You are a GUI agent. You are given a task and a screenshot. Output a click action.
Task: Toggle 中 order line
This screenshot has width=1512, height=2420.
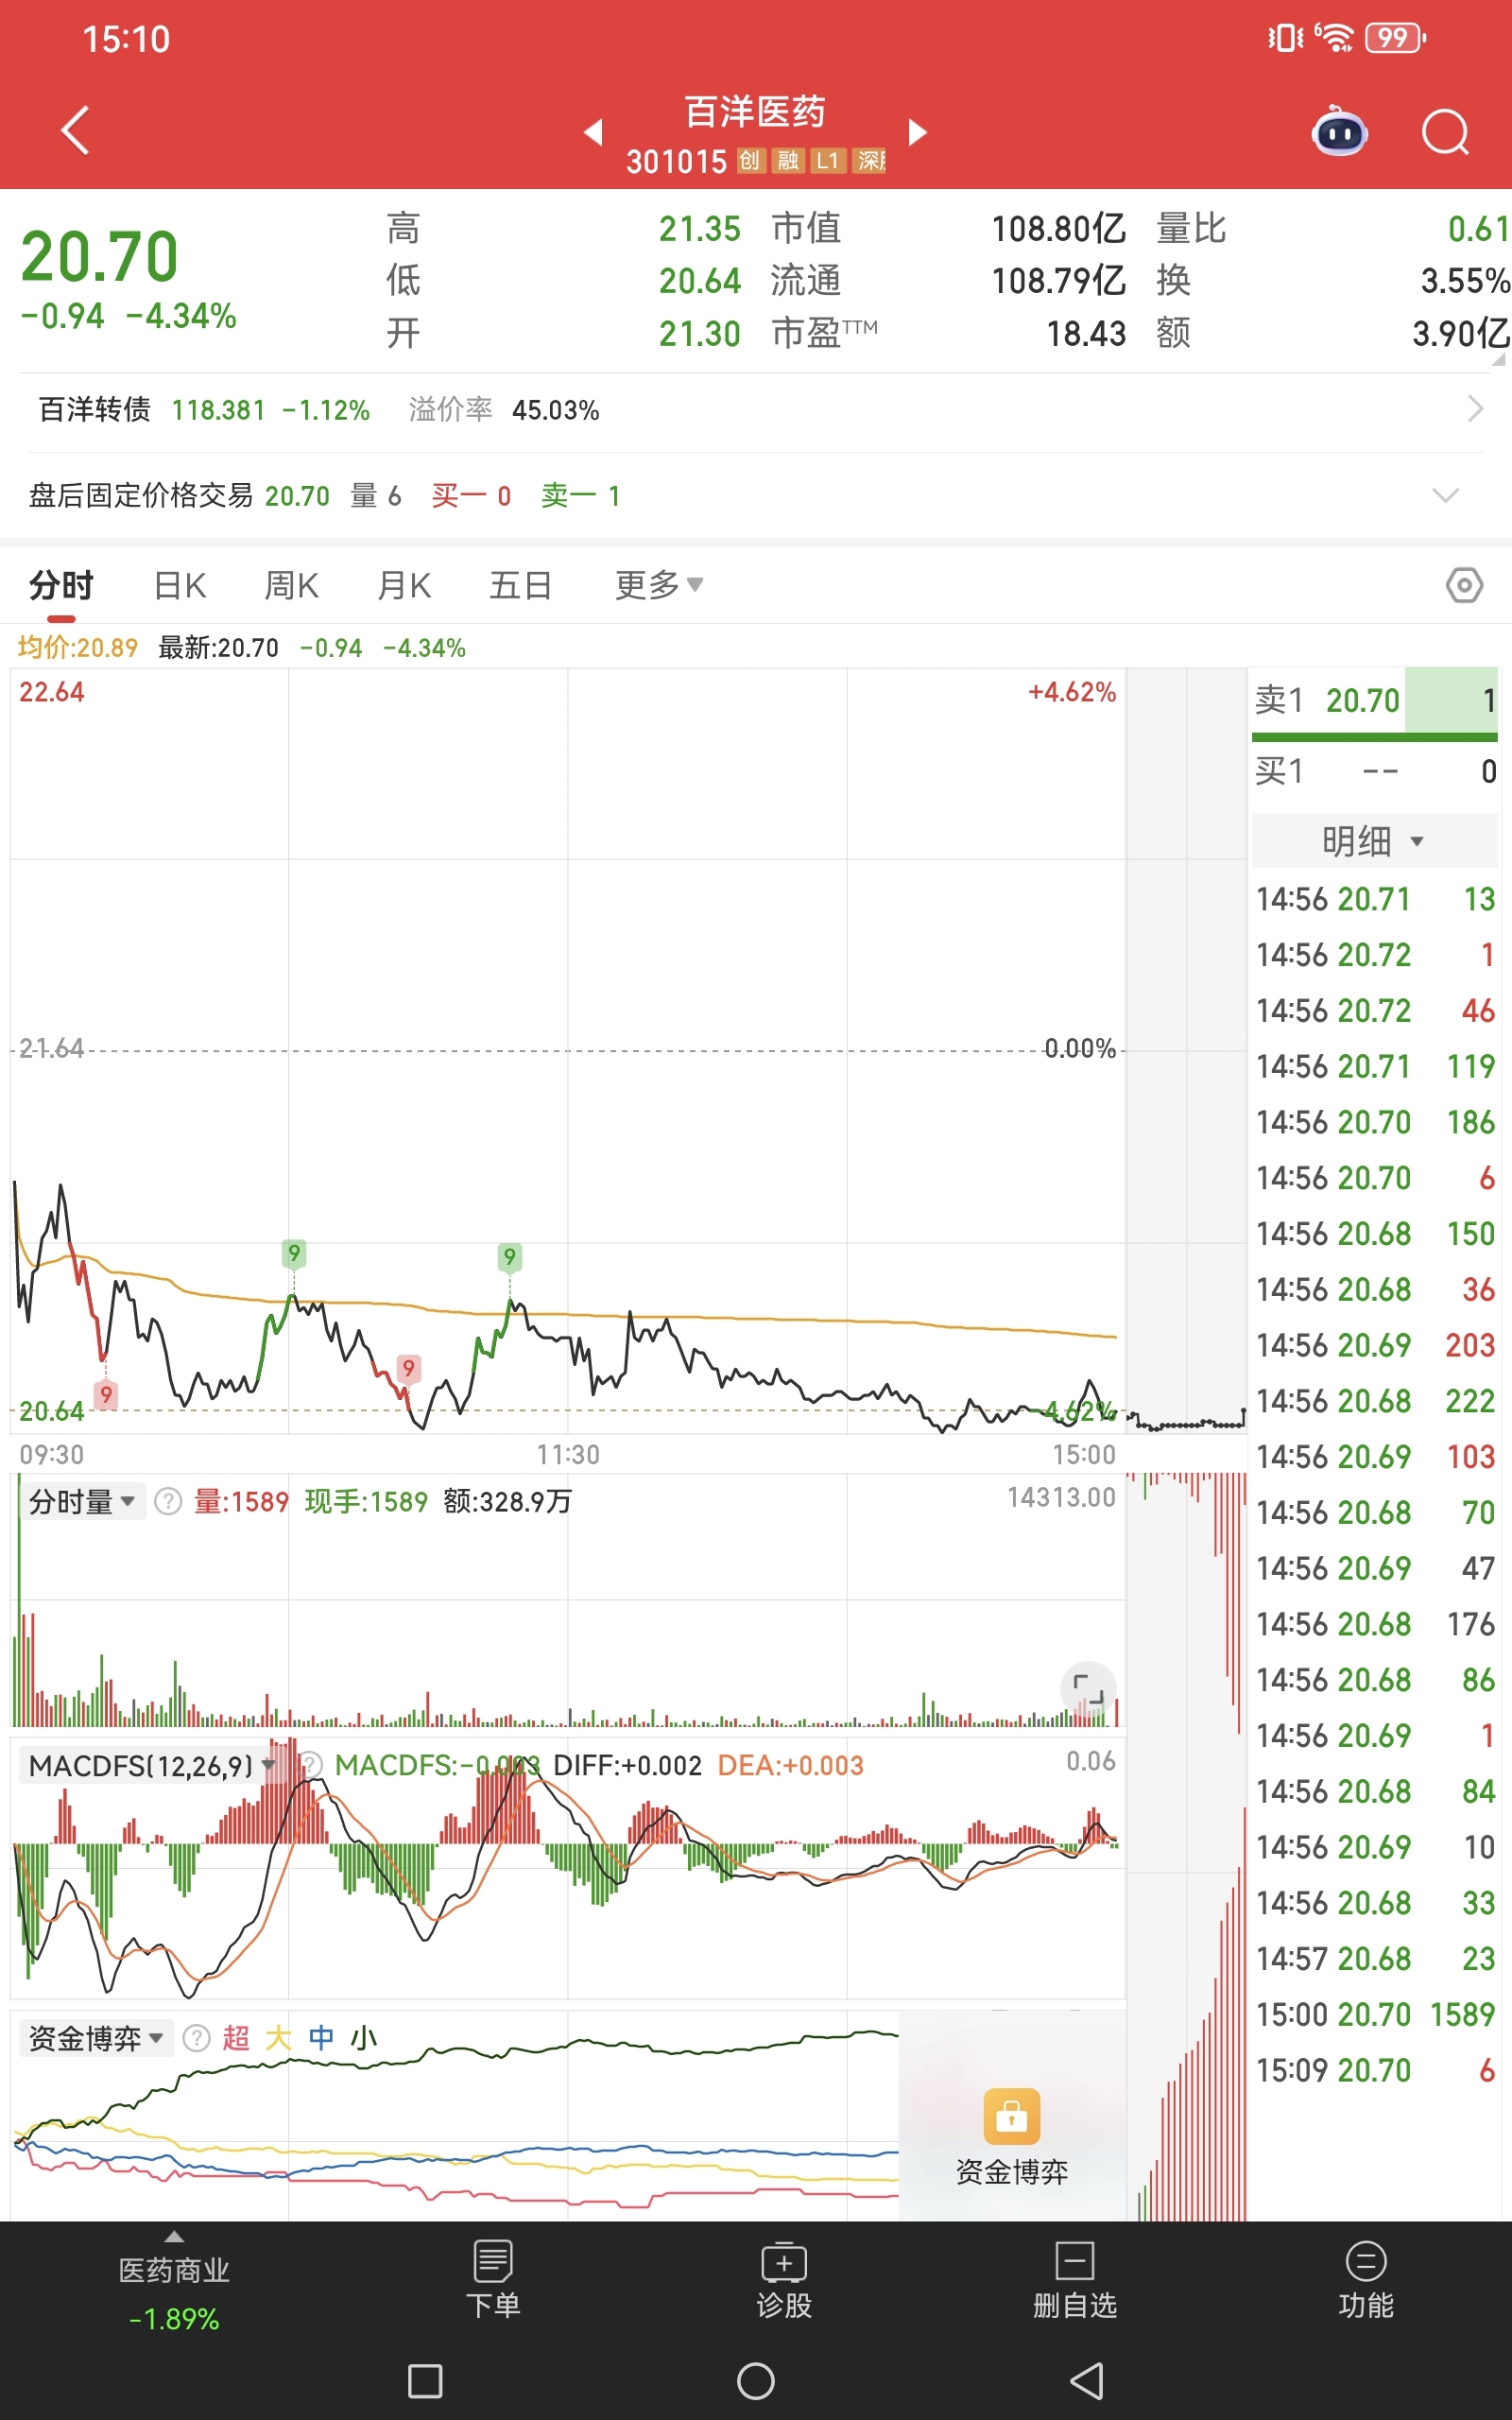(x=321, y=2038)
